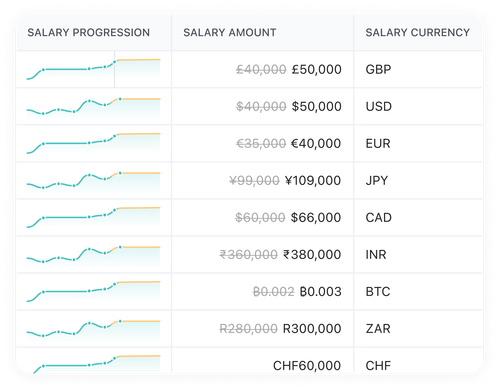This screenshot has height=391, width=499.
Task: Open the USD row sparkline chart
Action: tap(94, 106)
